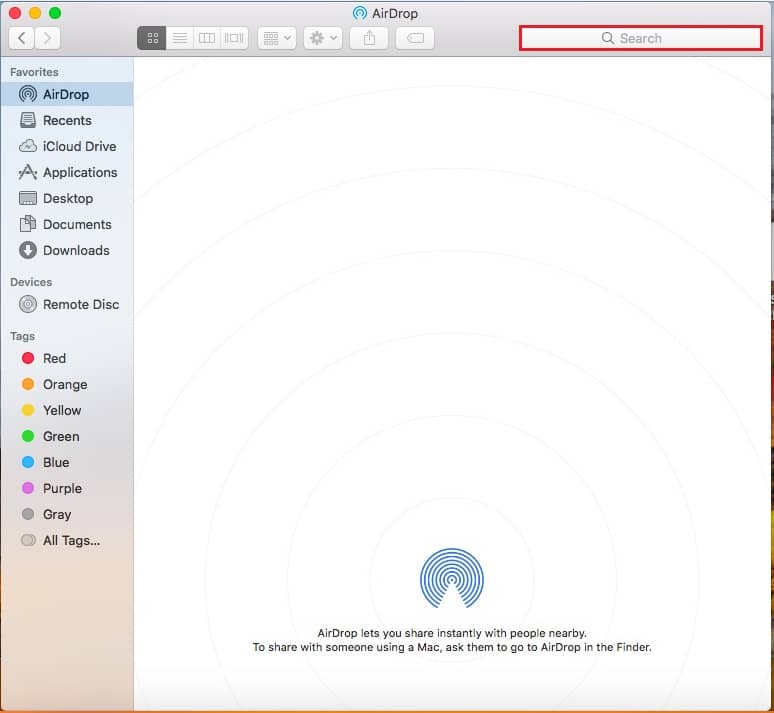Click the search magnifying glass icon
This screenshot has height=713, width=774.
click(608, 38)
